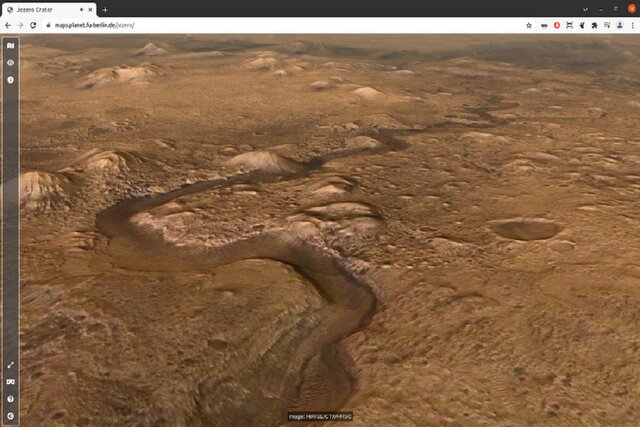Enable VR headset view mode
640x427 pixels.
tap(10, 382)
